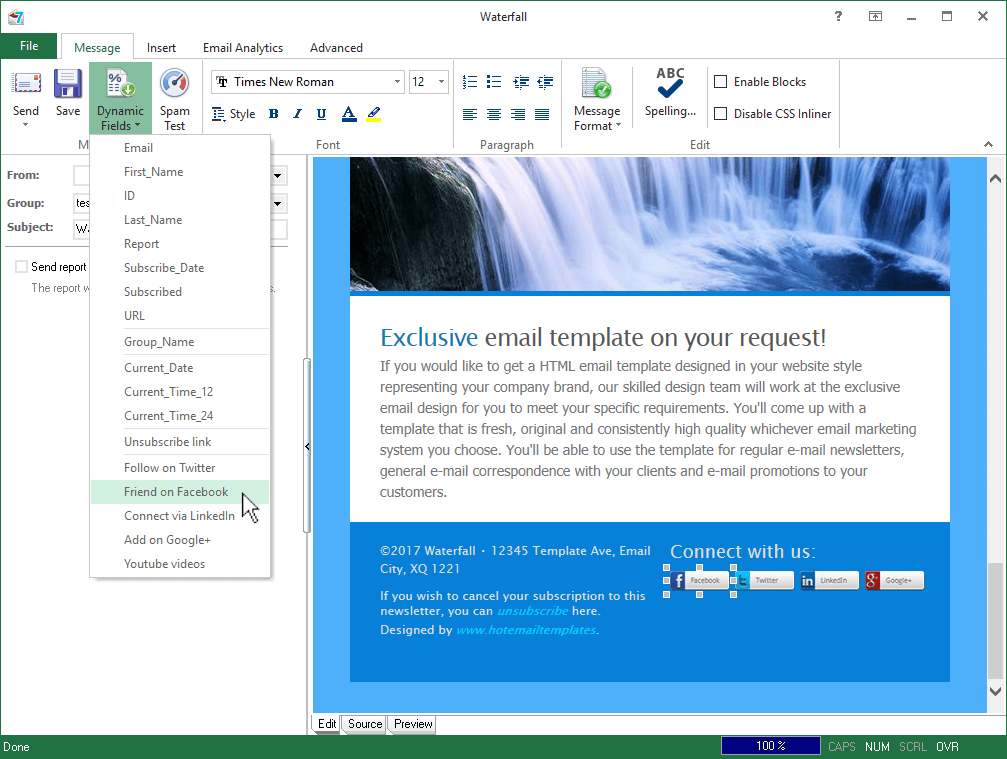
Task: Click the application logo icon in title bar
Action: tap(15, 17)
